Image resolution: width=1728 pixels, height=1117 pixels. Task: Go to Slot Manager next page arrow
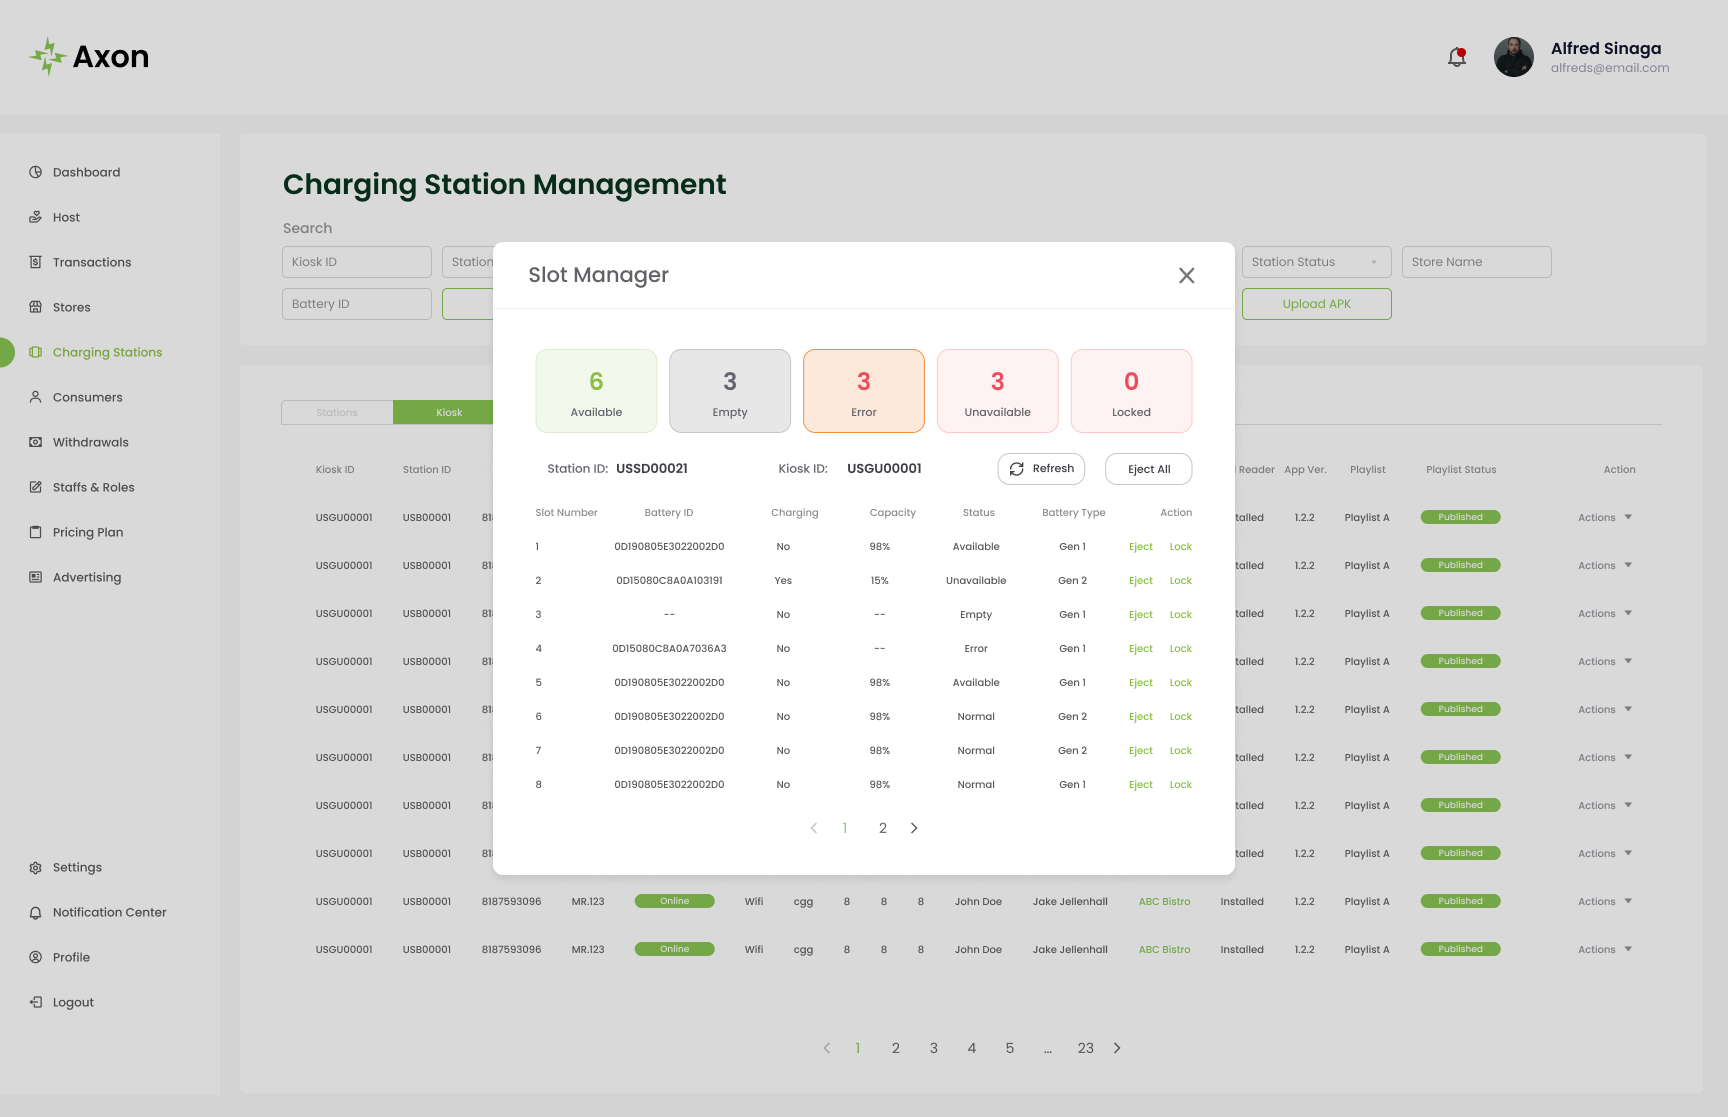914,828
